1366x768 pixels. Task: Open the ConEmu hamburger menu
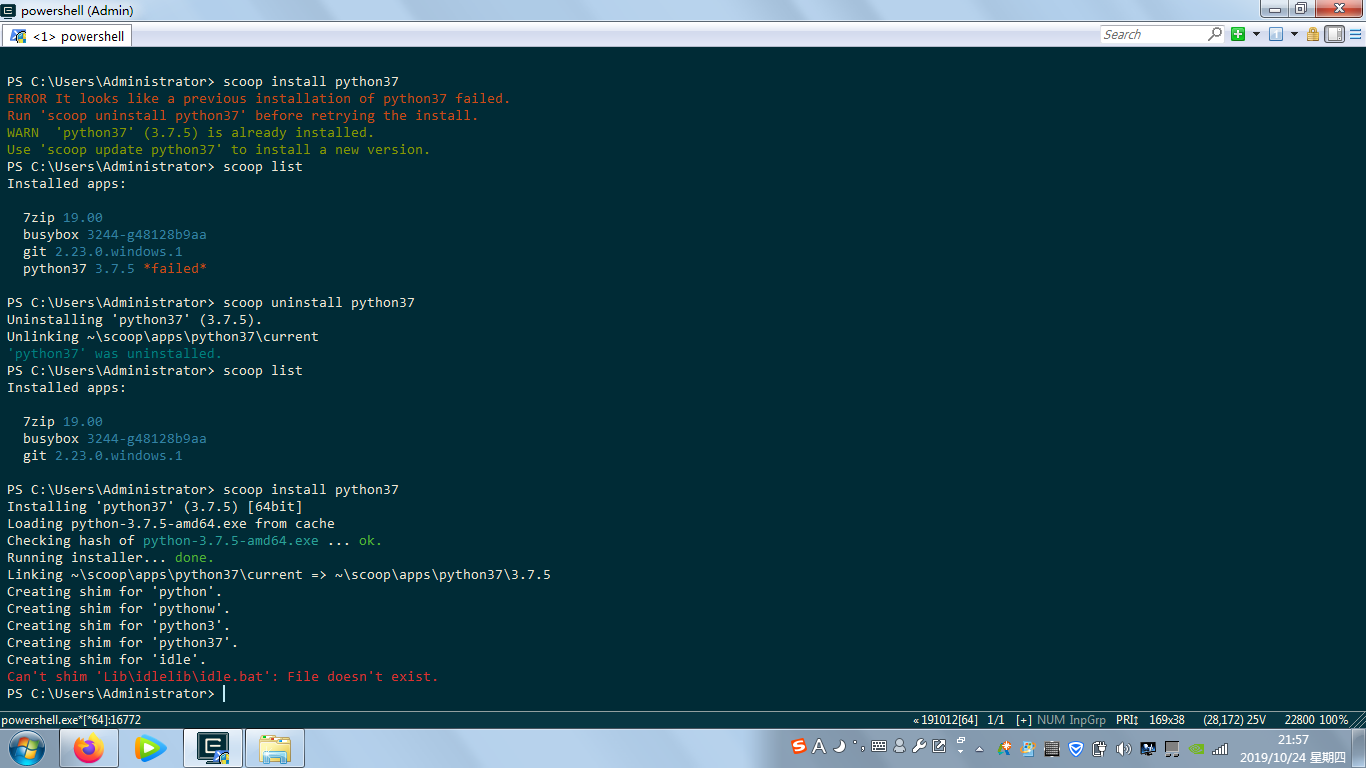[x=1357, y=33]
